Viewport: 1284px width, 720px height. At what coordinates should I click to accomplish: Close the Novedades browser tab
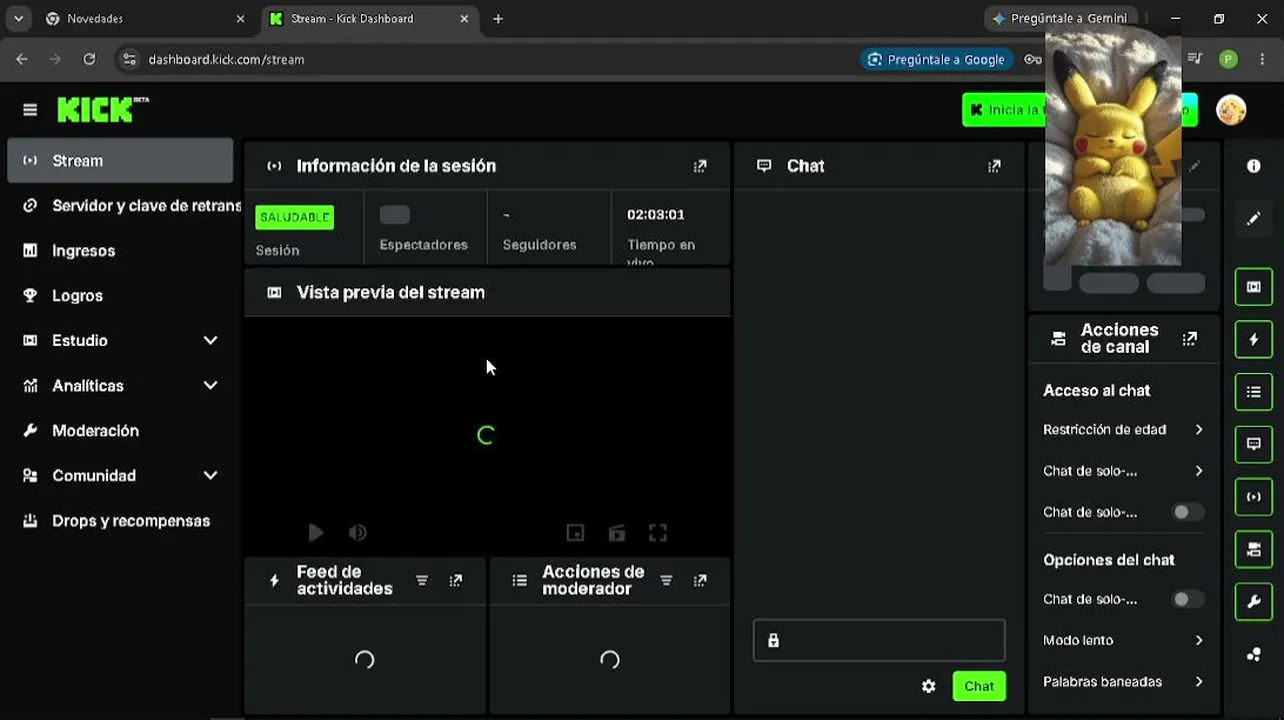point(240,19)
